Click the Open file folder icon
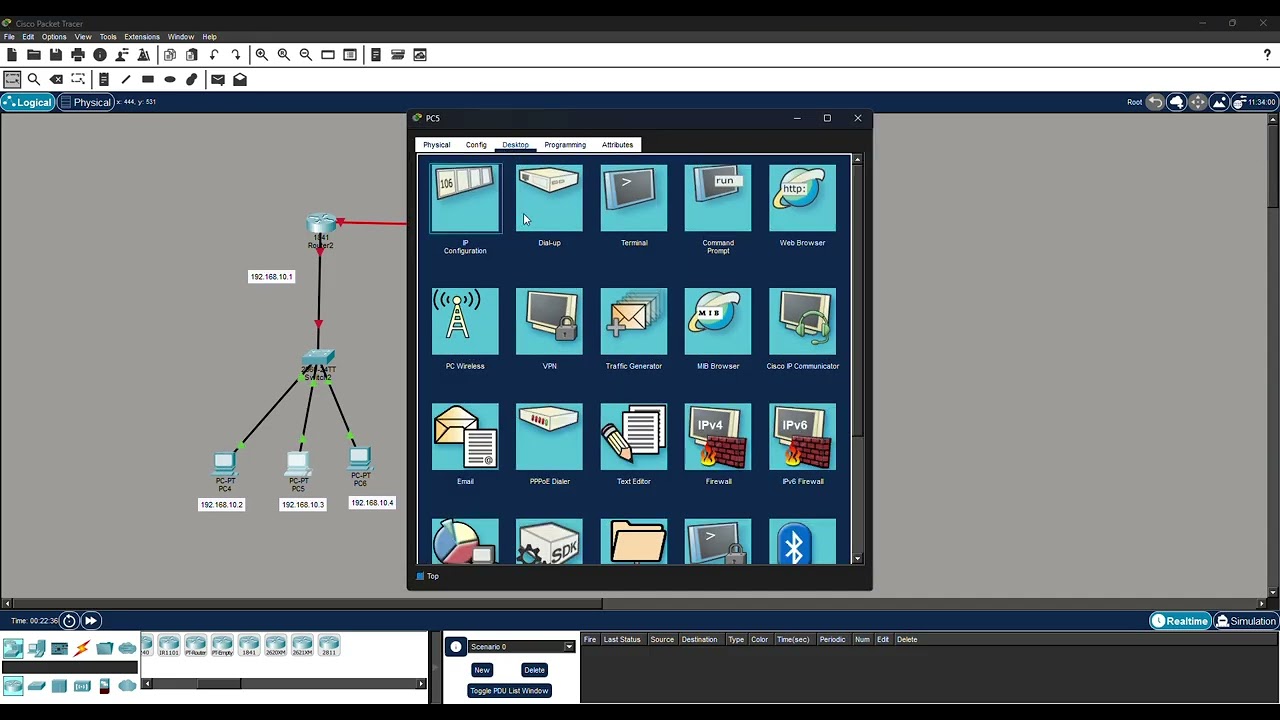The image size is (1280, 720). [34, 55]
